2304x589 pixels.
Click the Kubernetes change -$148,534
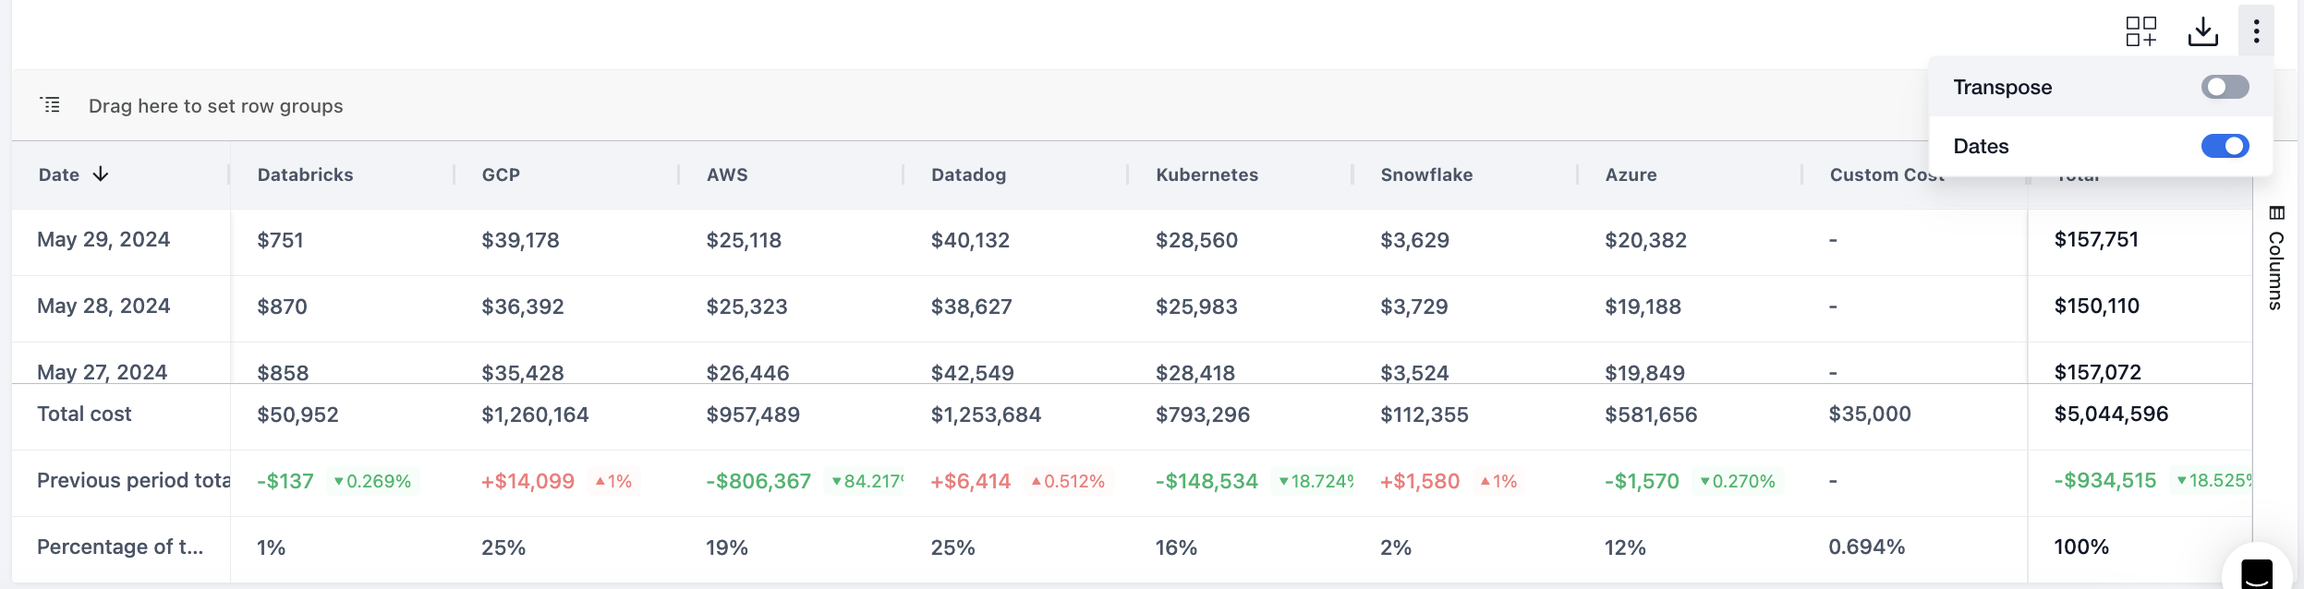click(1206, 481)
